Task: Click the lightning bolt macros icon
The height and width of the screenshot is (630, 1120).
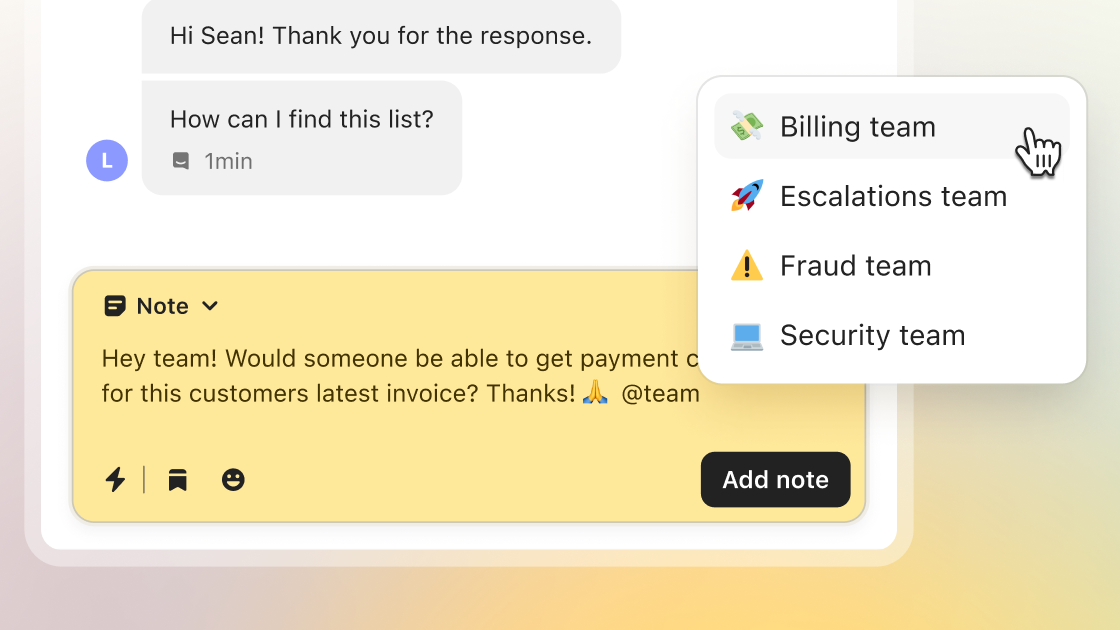Action: point(116,480)
